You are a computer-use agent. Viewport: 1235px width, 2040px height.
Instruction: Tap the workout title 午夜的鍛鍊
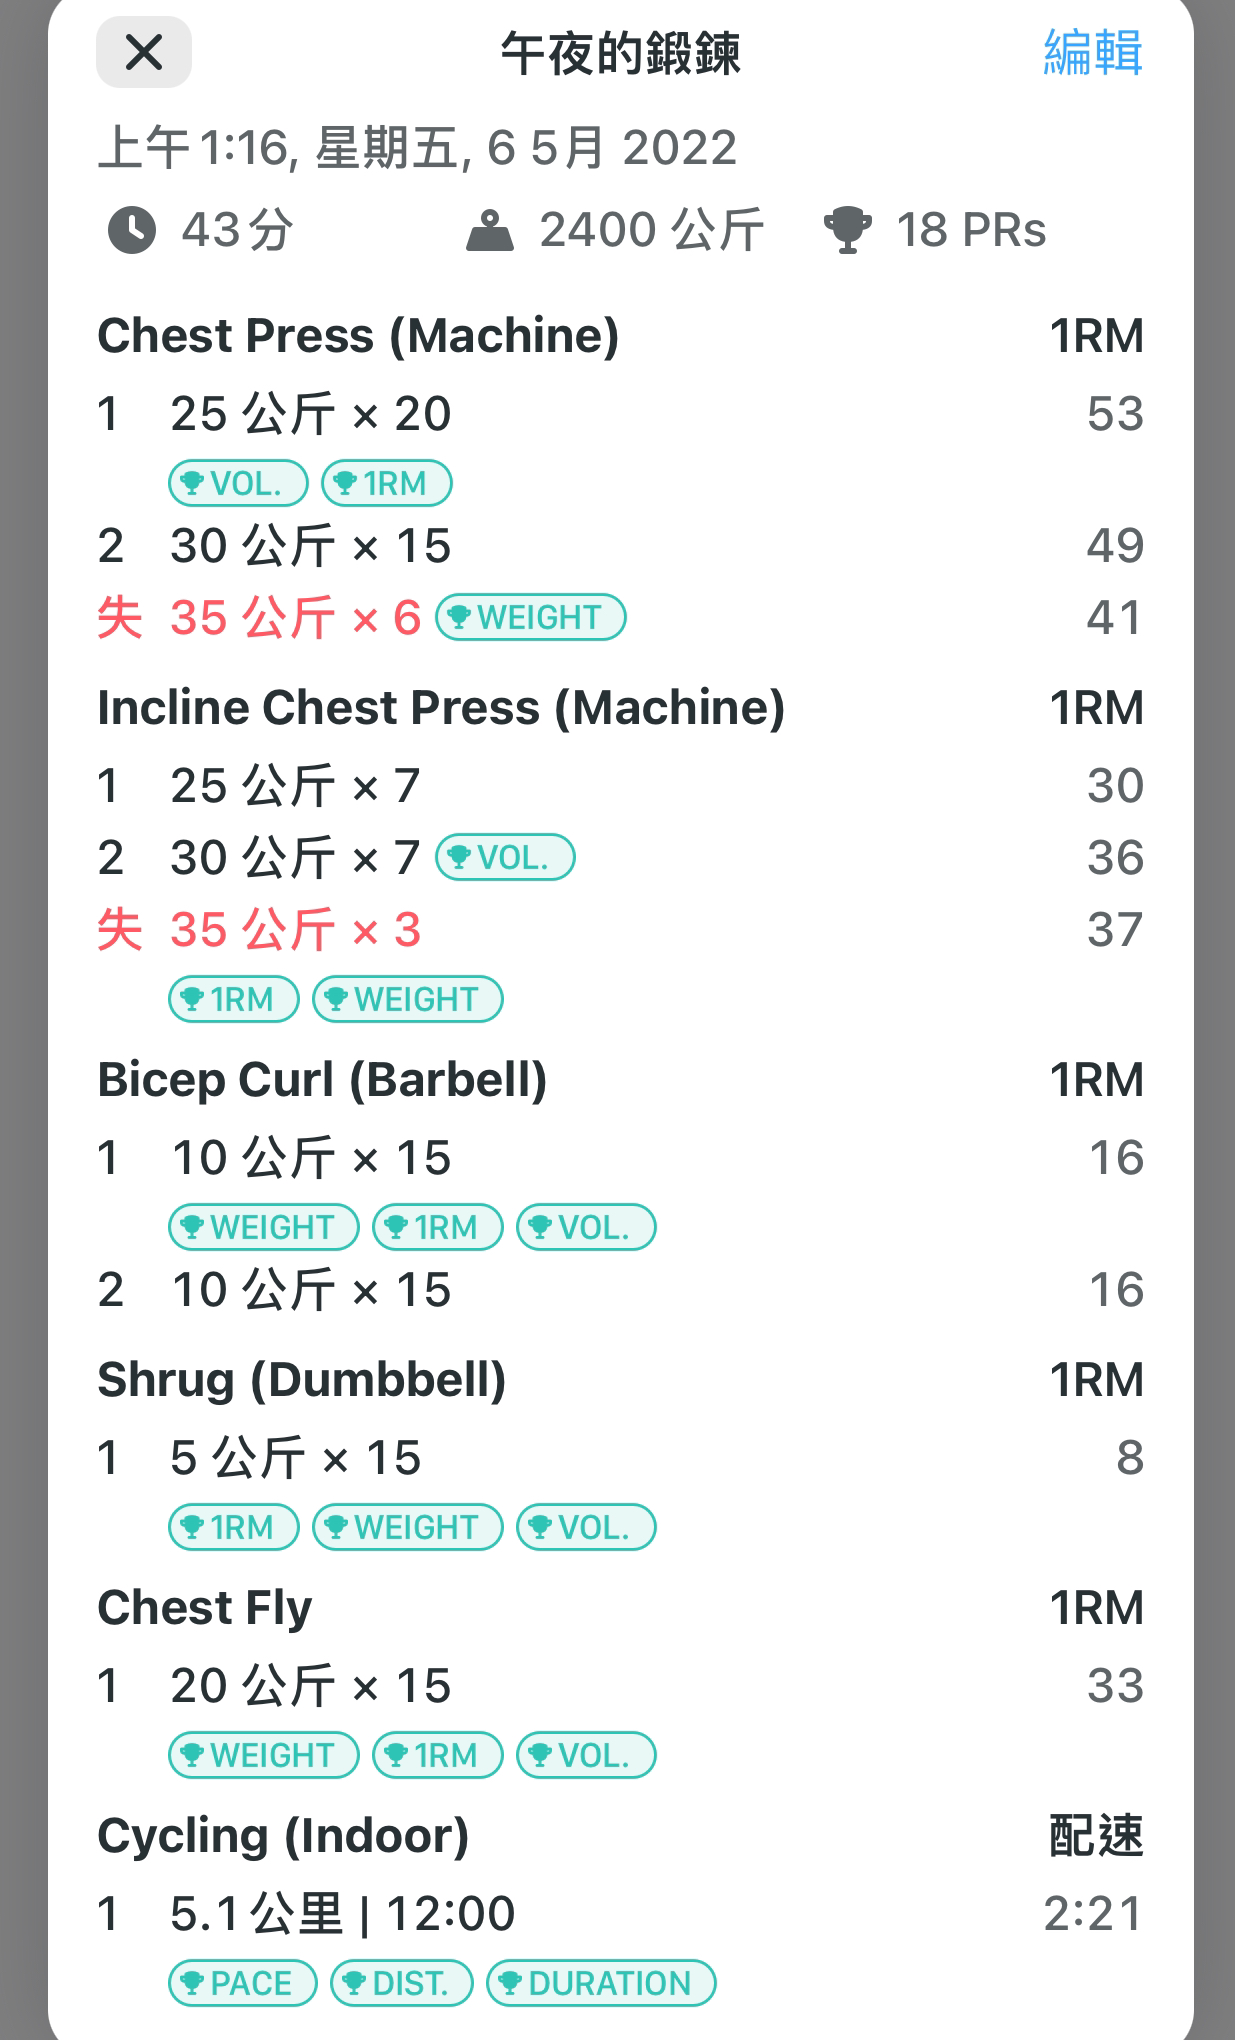[x=620, y=53]
